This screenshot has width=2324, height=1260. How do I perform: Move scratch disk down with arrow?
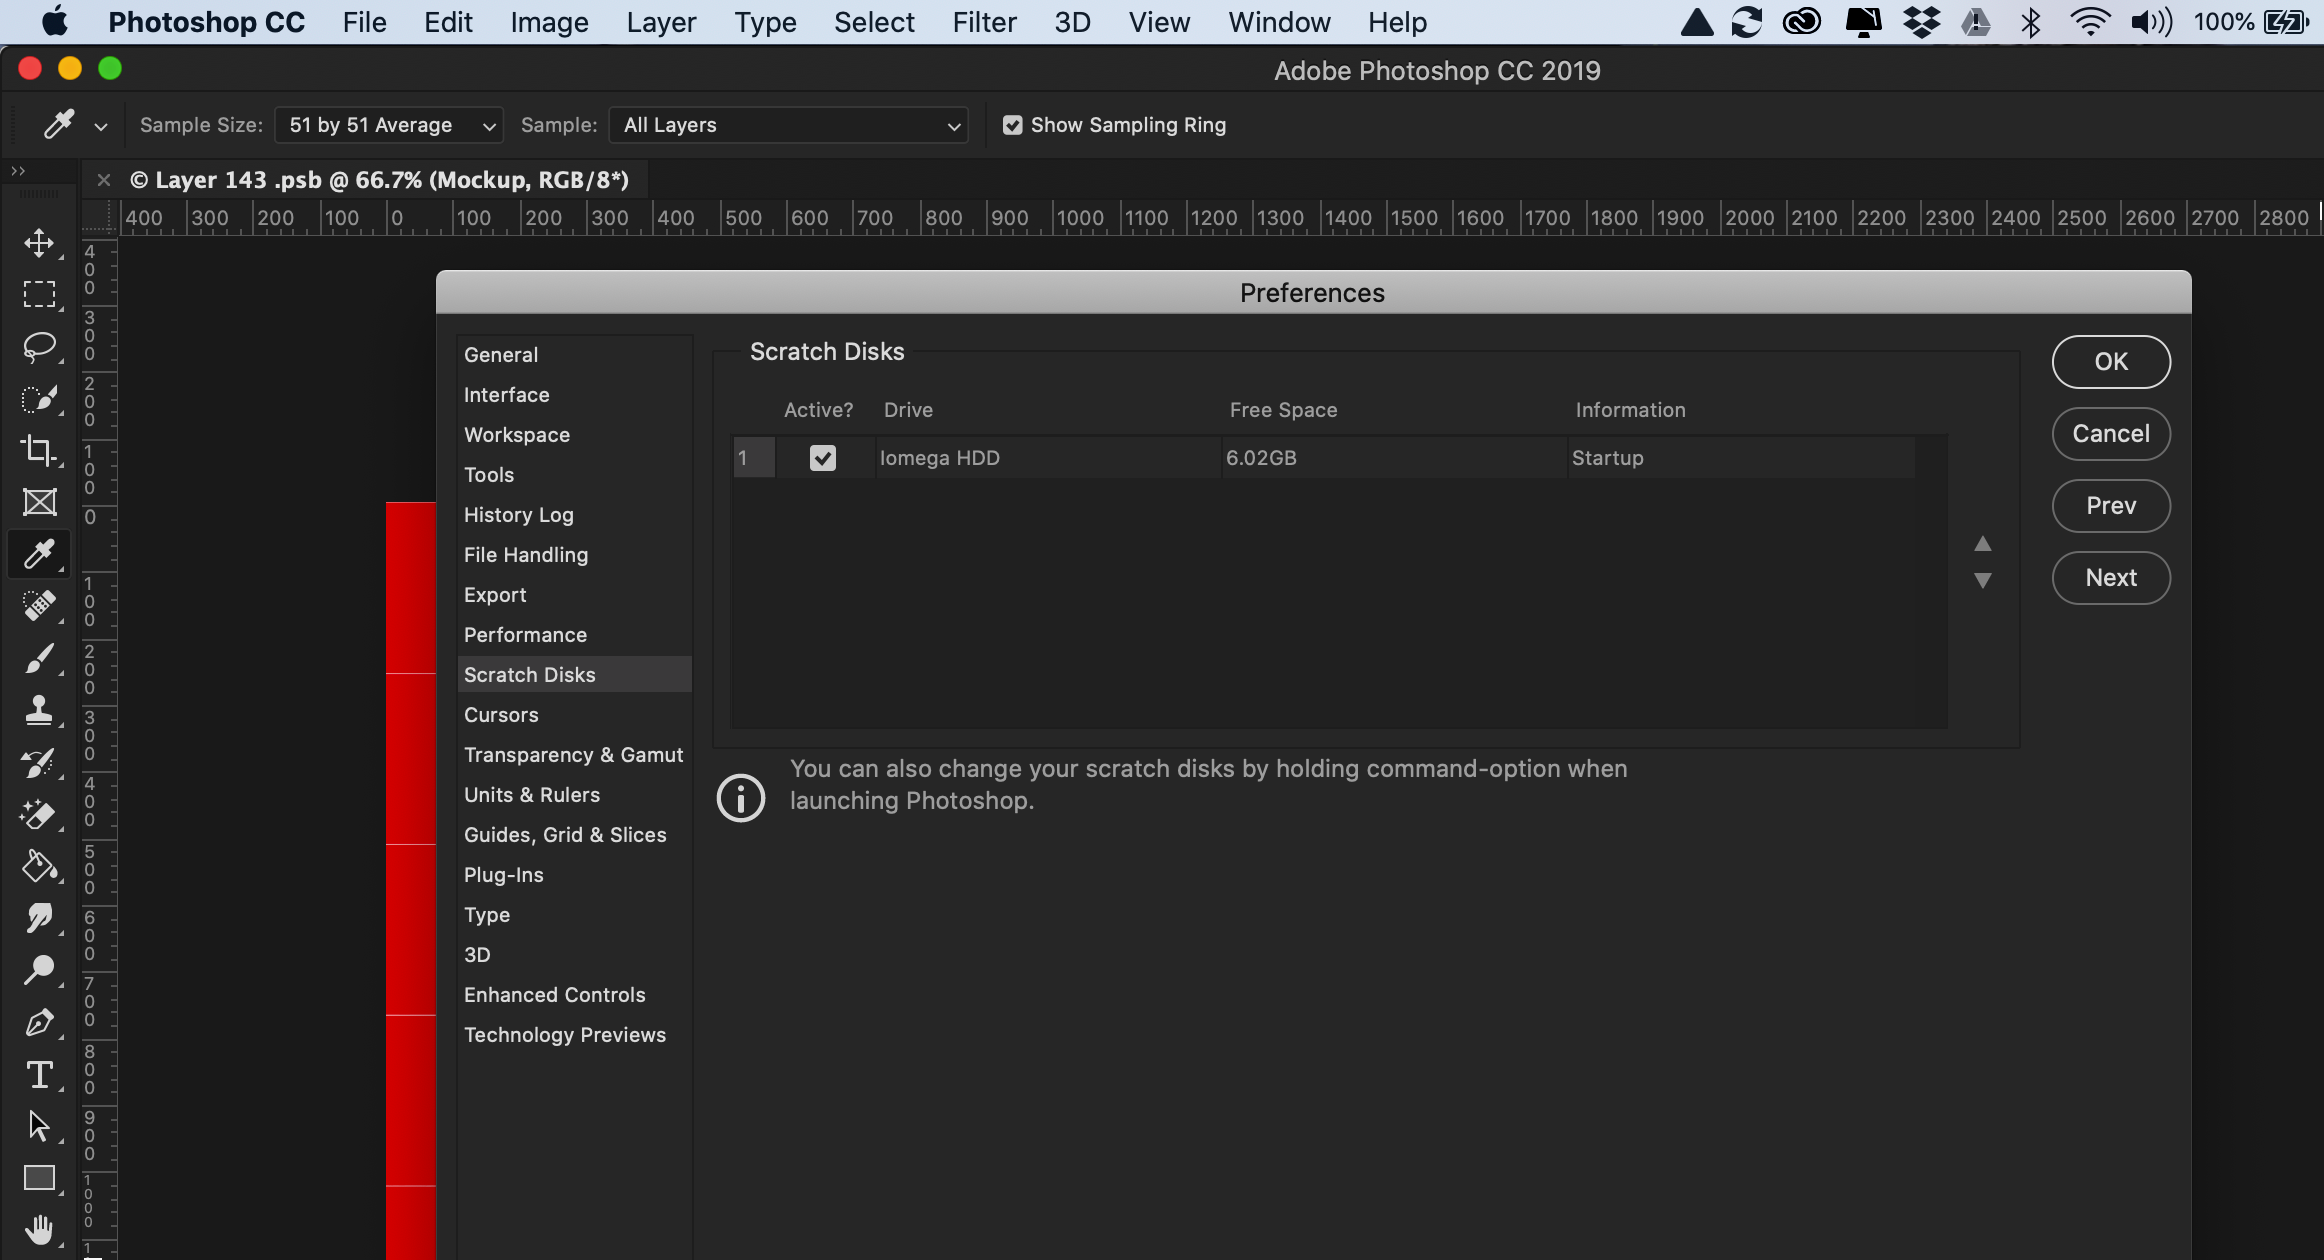pos(1982,580)
